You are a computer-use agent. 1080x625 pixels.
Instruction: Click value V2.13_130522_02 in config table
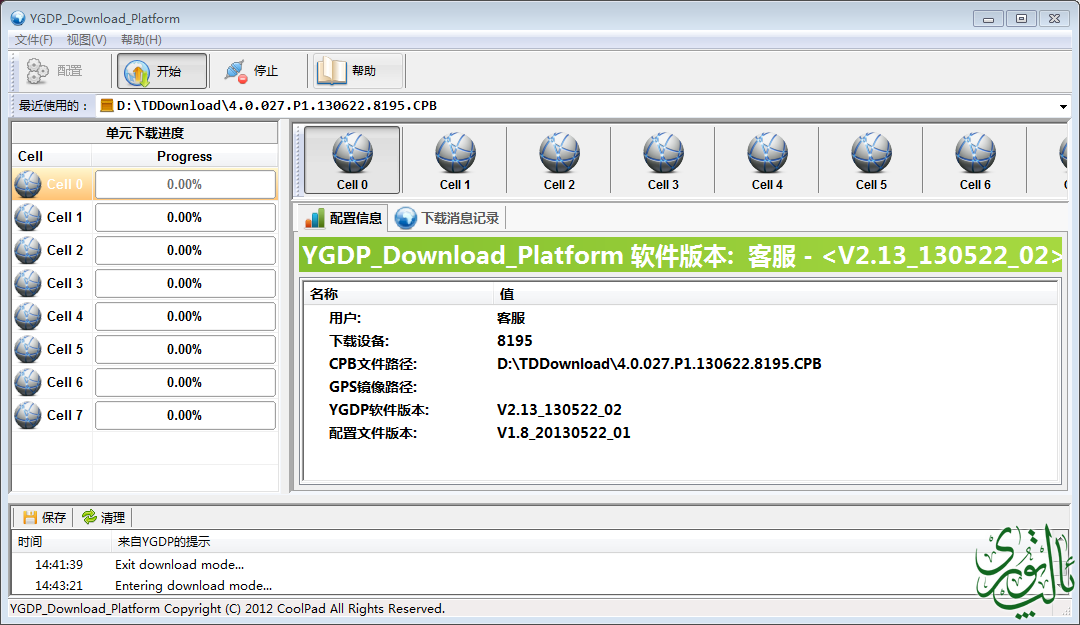point(559,410)
